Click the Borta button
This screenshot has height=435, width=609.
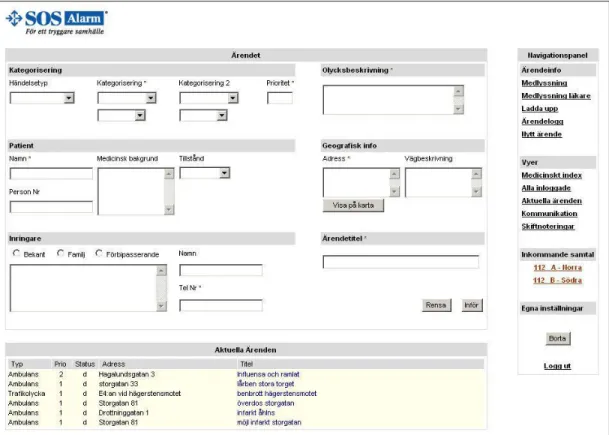[x=558, y=338]
